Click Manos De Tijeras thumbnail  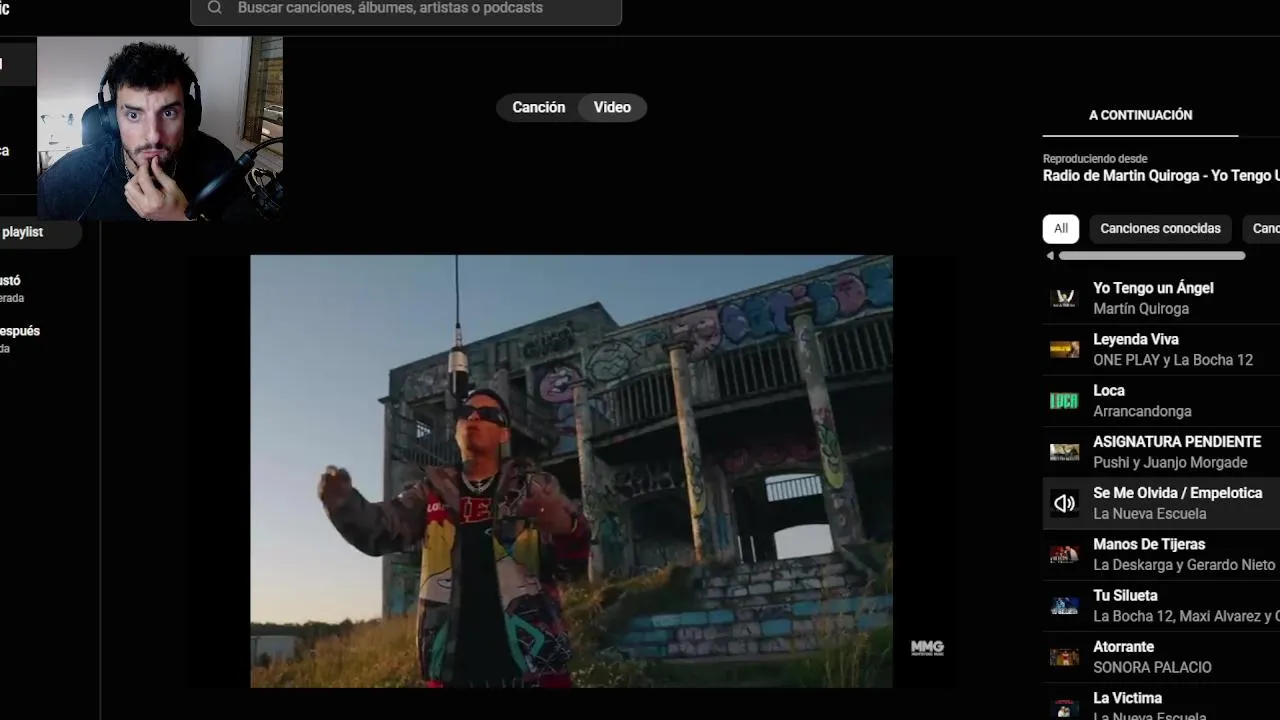point(1064,554)
